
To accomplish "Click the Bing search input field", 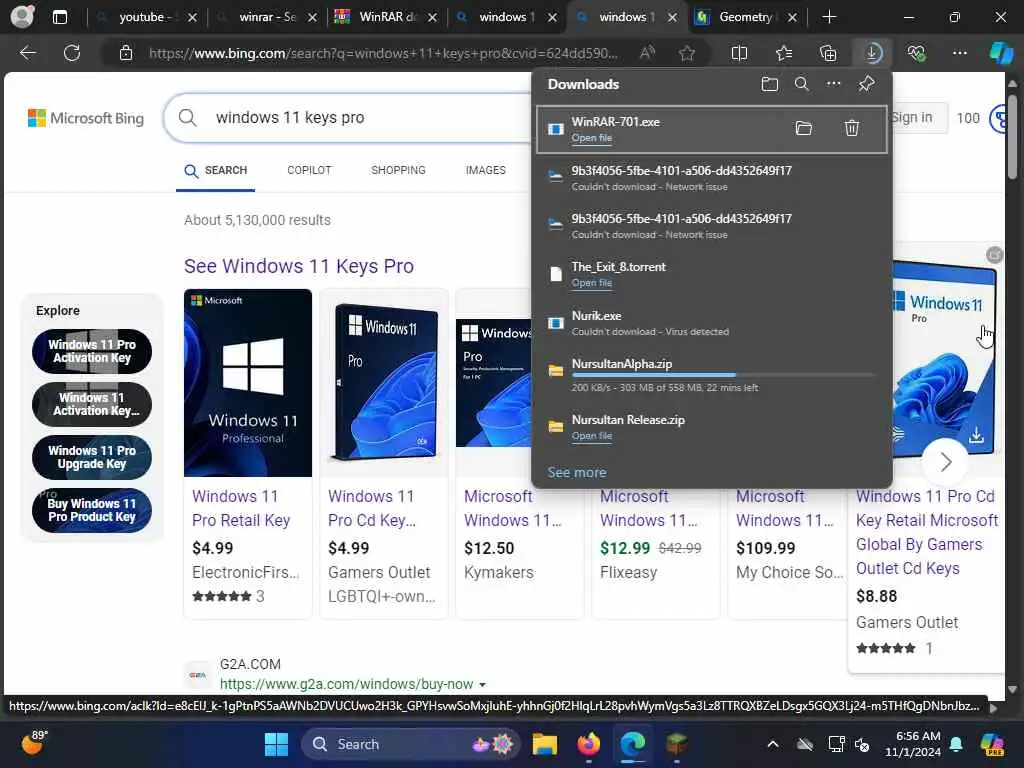I will coord(372,118).
